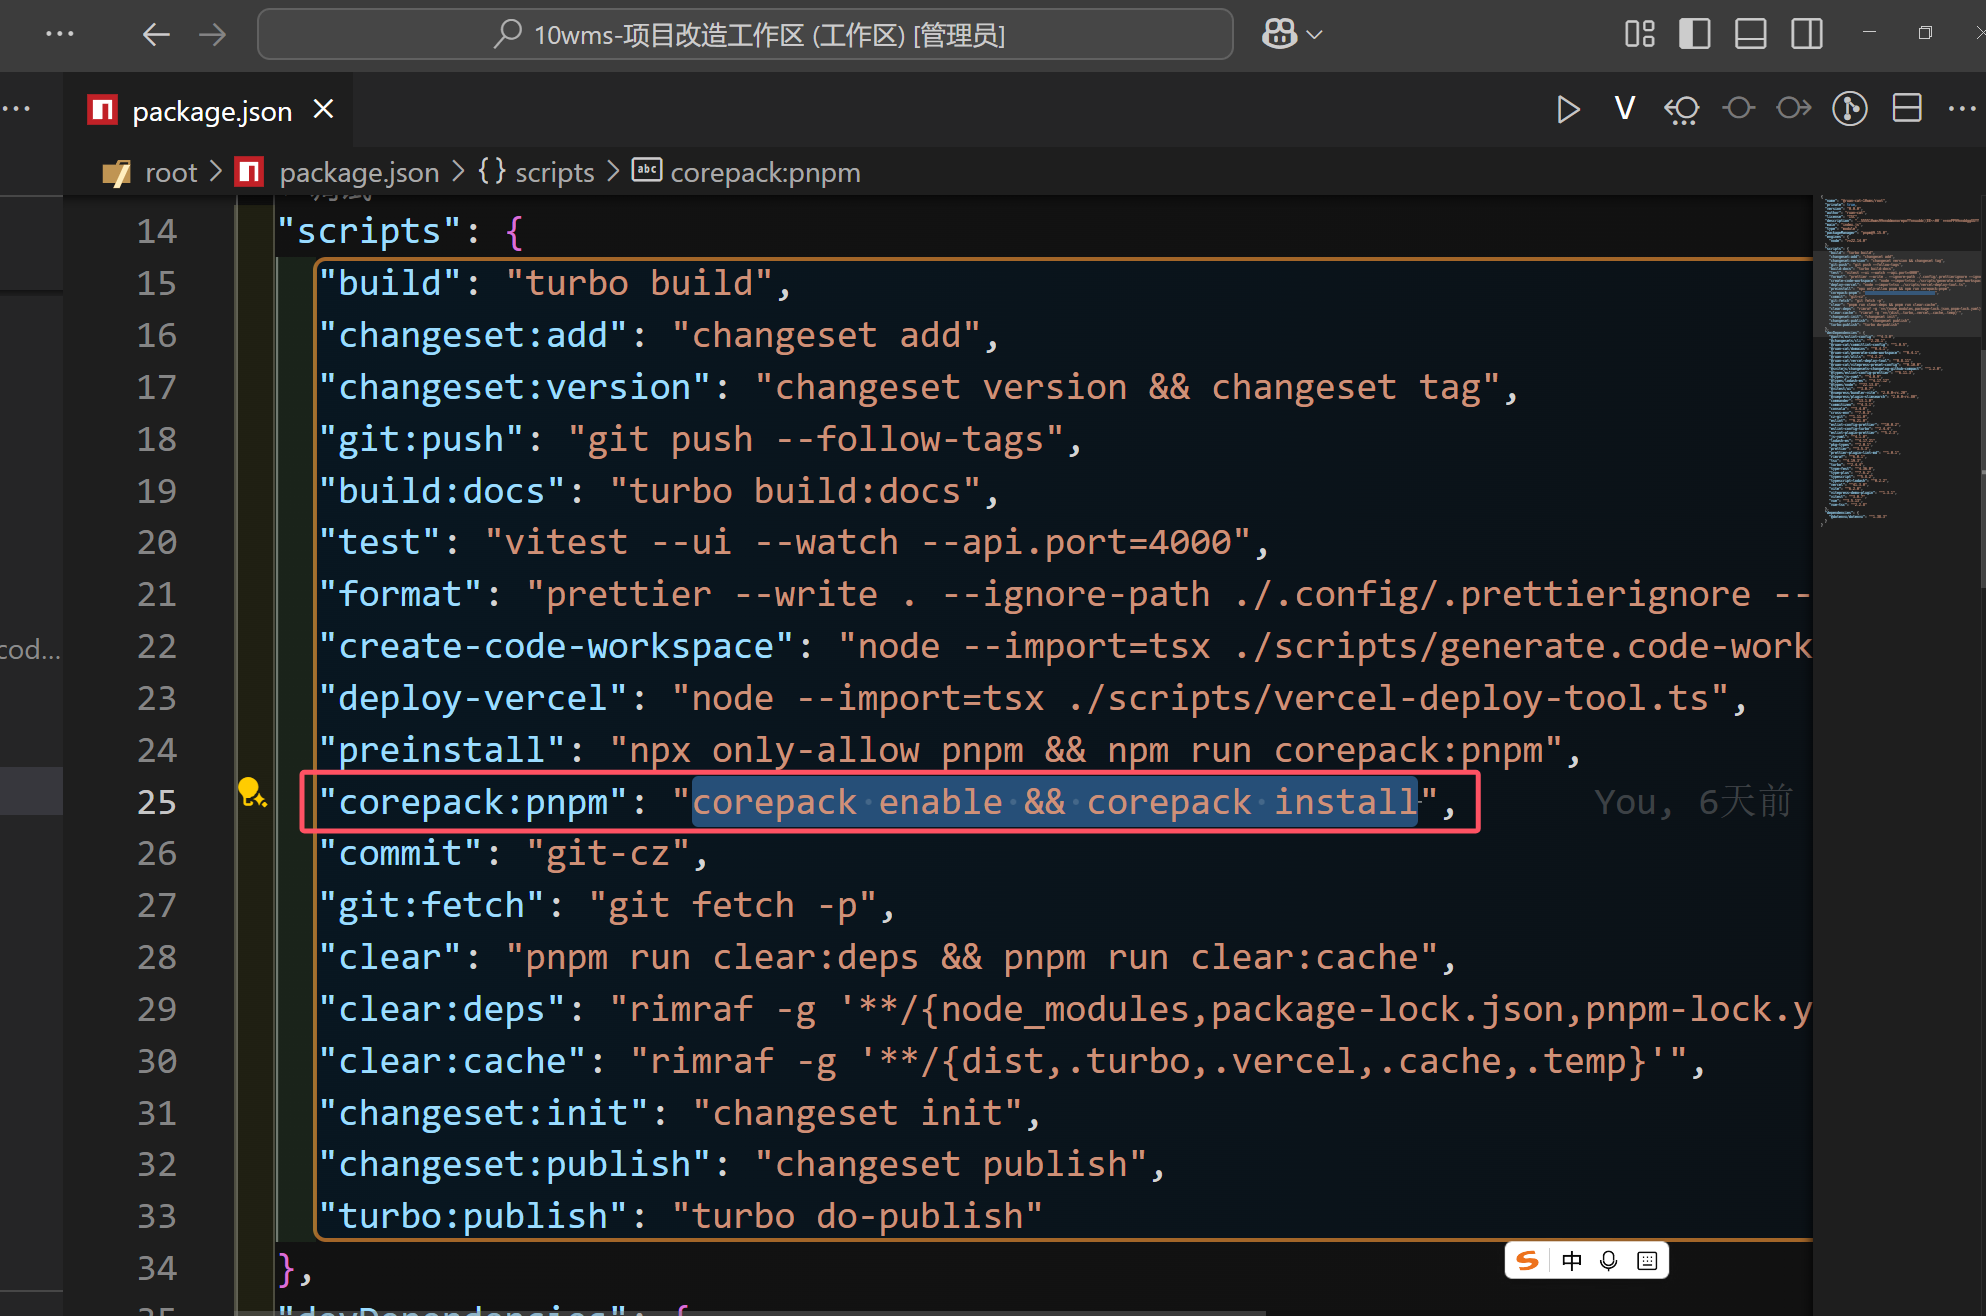Click the "git:push" key
Screen dimensions: 1986x1316
tap(422, 439)
